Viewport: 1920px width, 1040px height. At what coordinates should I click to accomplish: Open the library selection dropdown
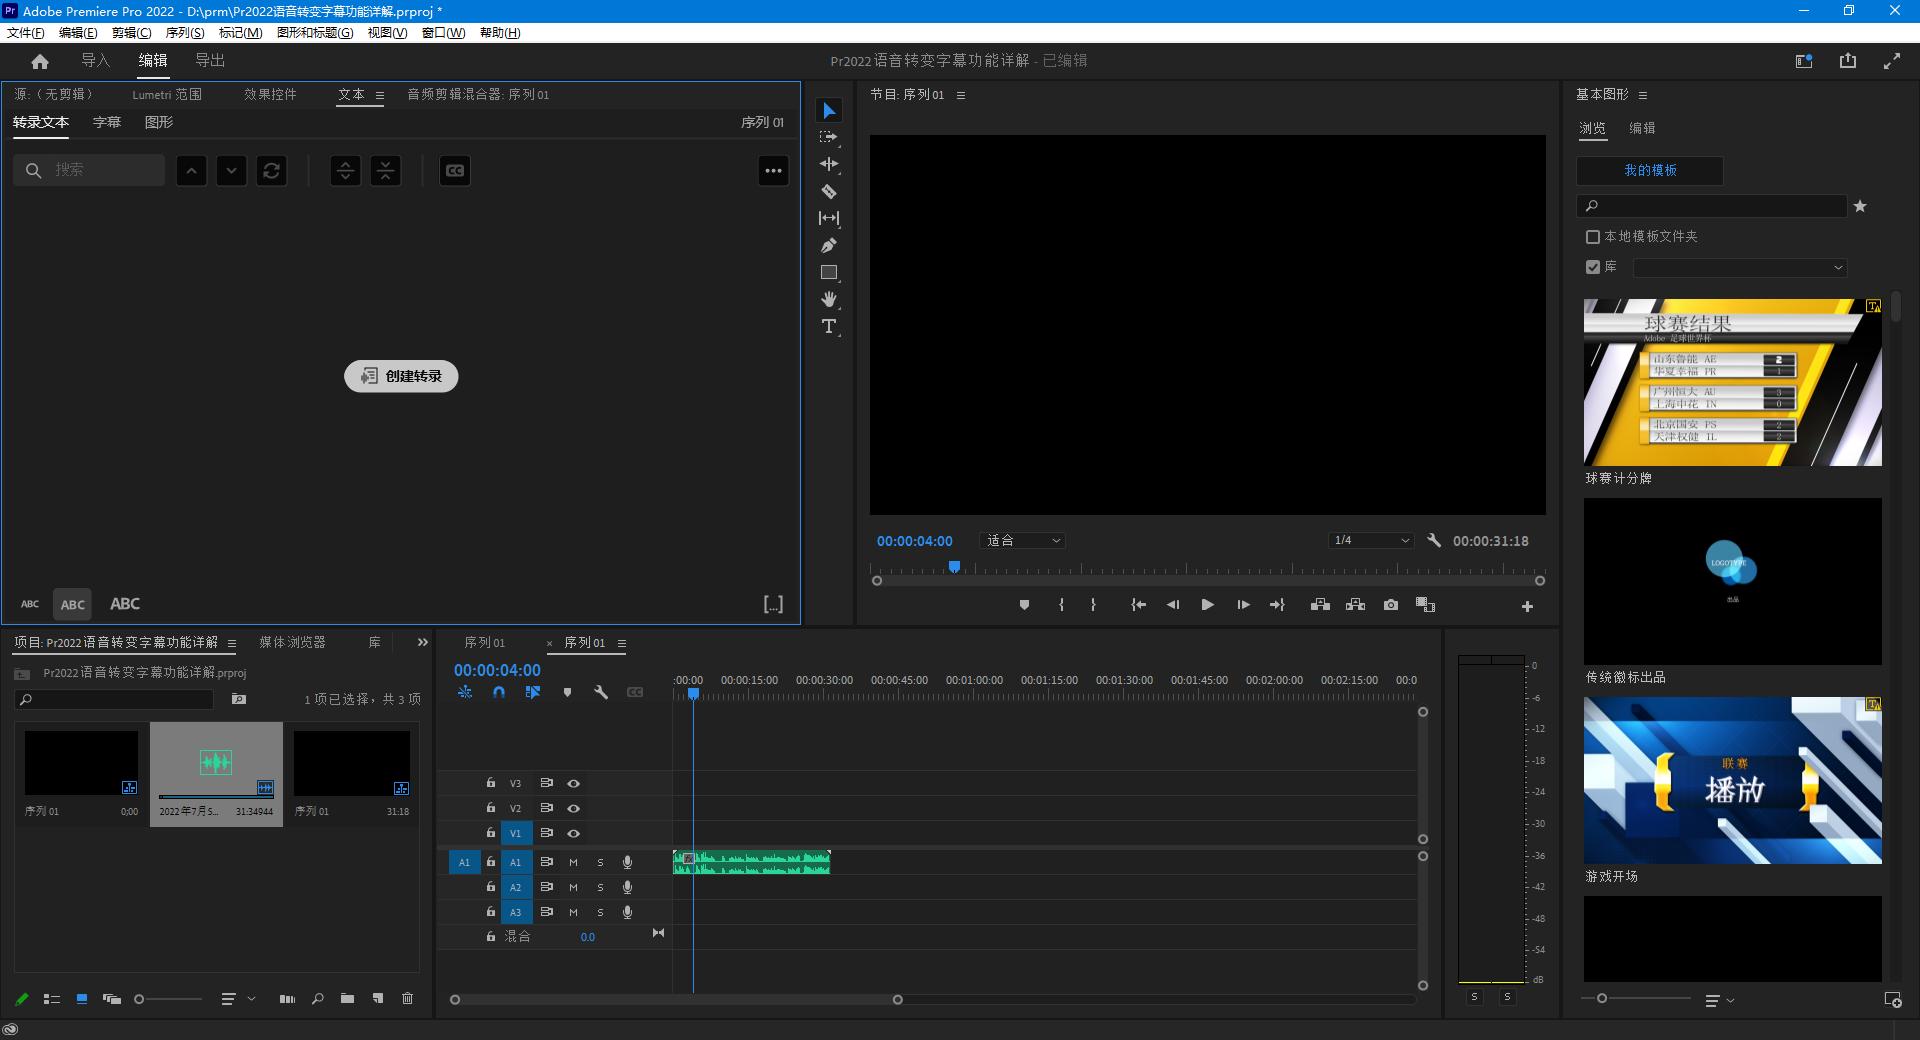pos(1740,267)
